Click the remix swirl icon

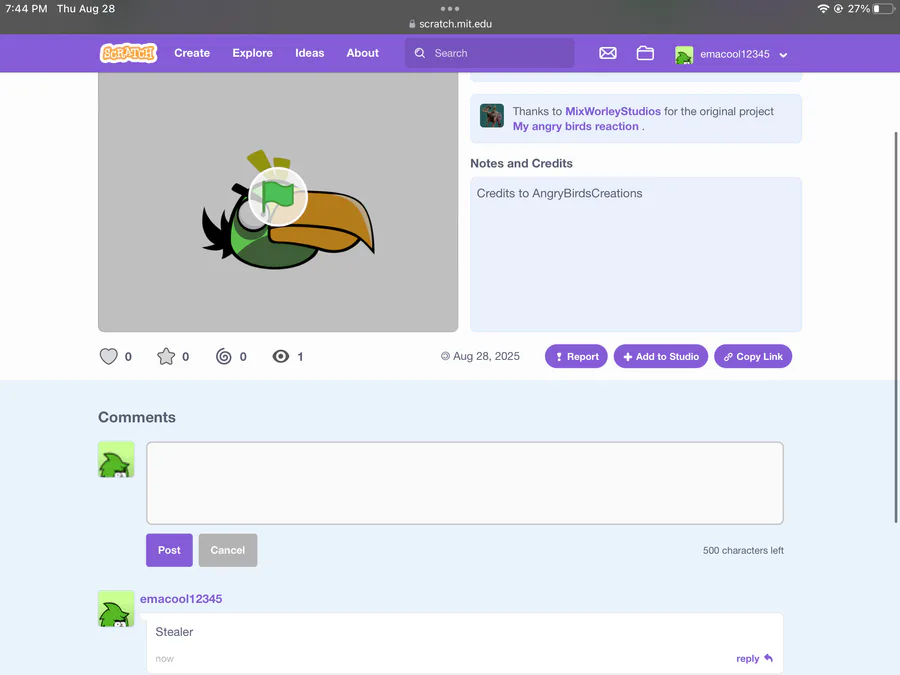pyautogui.click(x=224, y=356)
